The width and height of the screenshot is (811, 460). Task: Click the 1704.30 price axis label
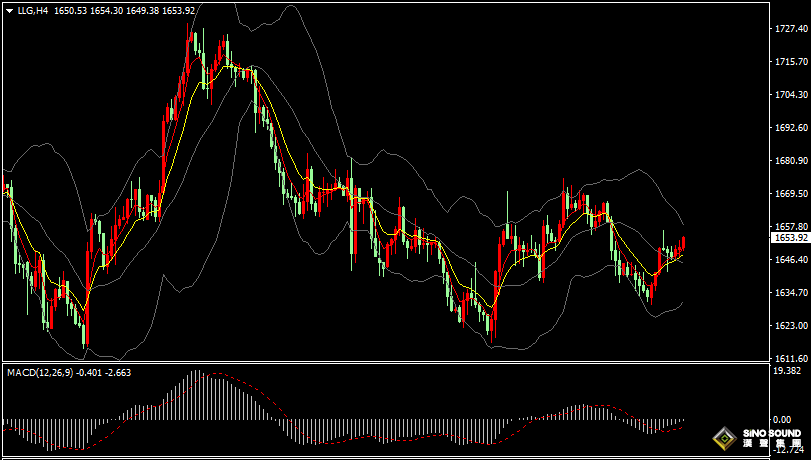(x=791, y=95)
